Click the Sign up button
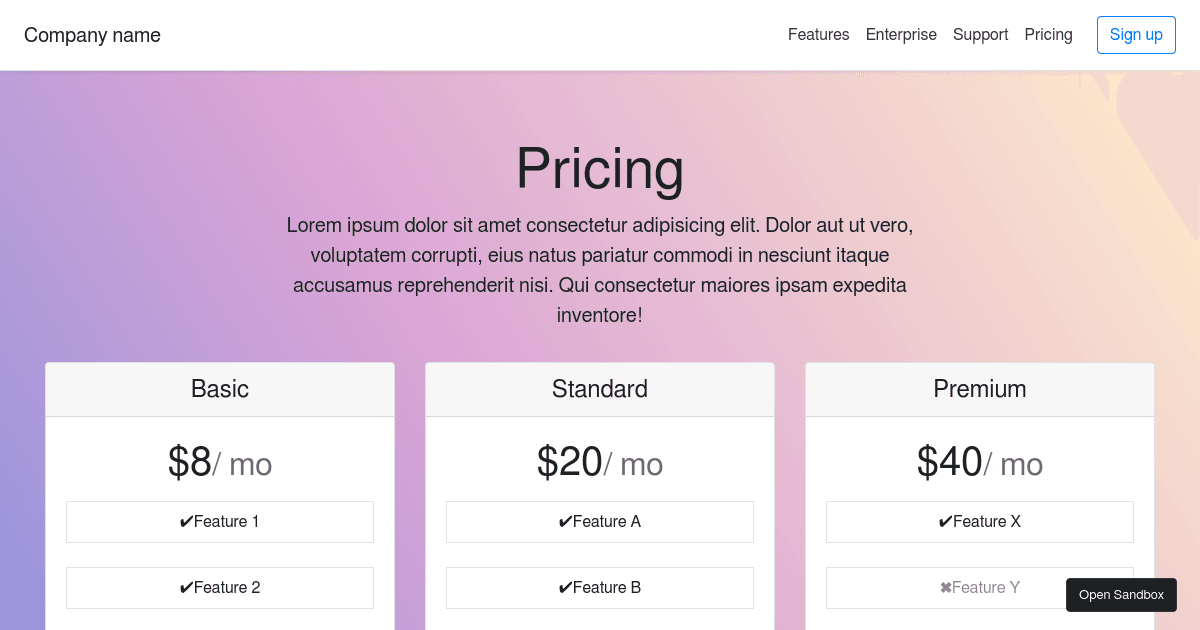Viewport: 1200px width, 630px height. [x=1136, y=34]
